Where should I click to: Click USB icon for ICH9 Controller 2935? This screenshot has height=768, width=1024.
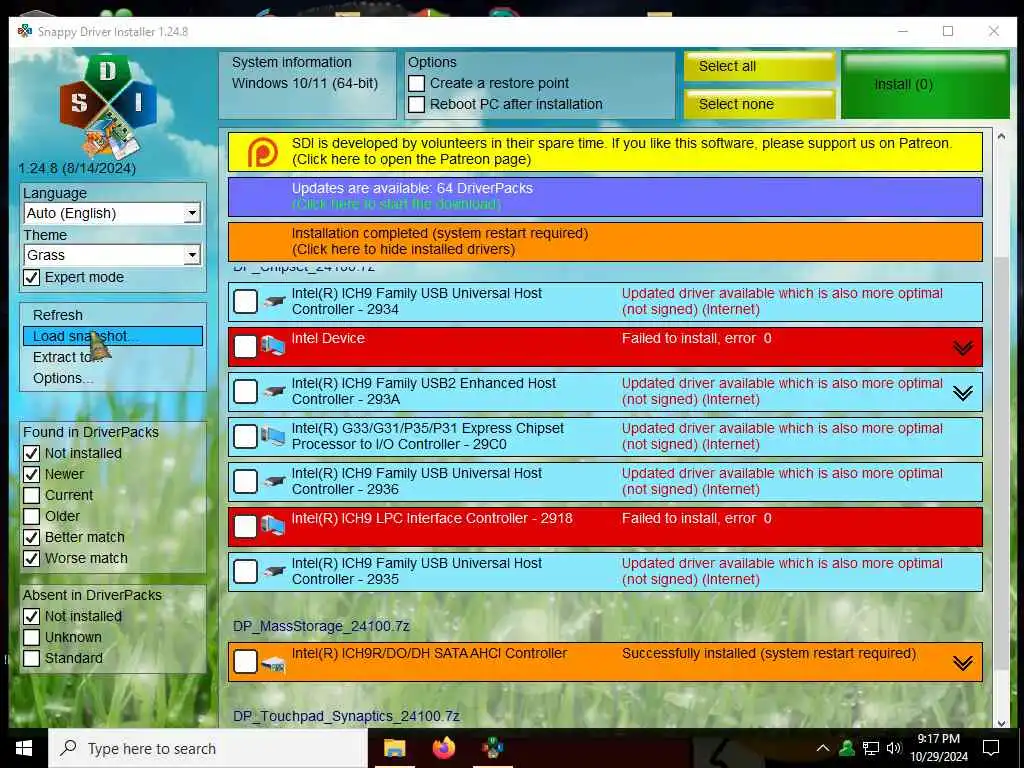point(274,571)
